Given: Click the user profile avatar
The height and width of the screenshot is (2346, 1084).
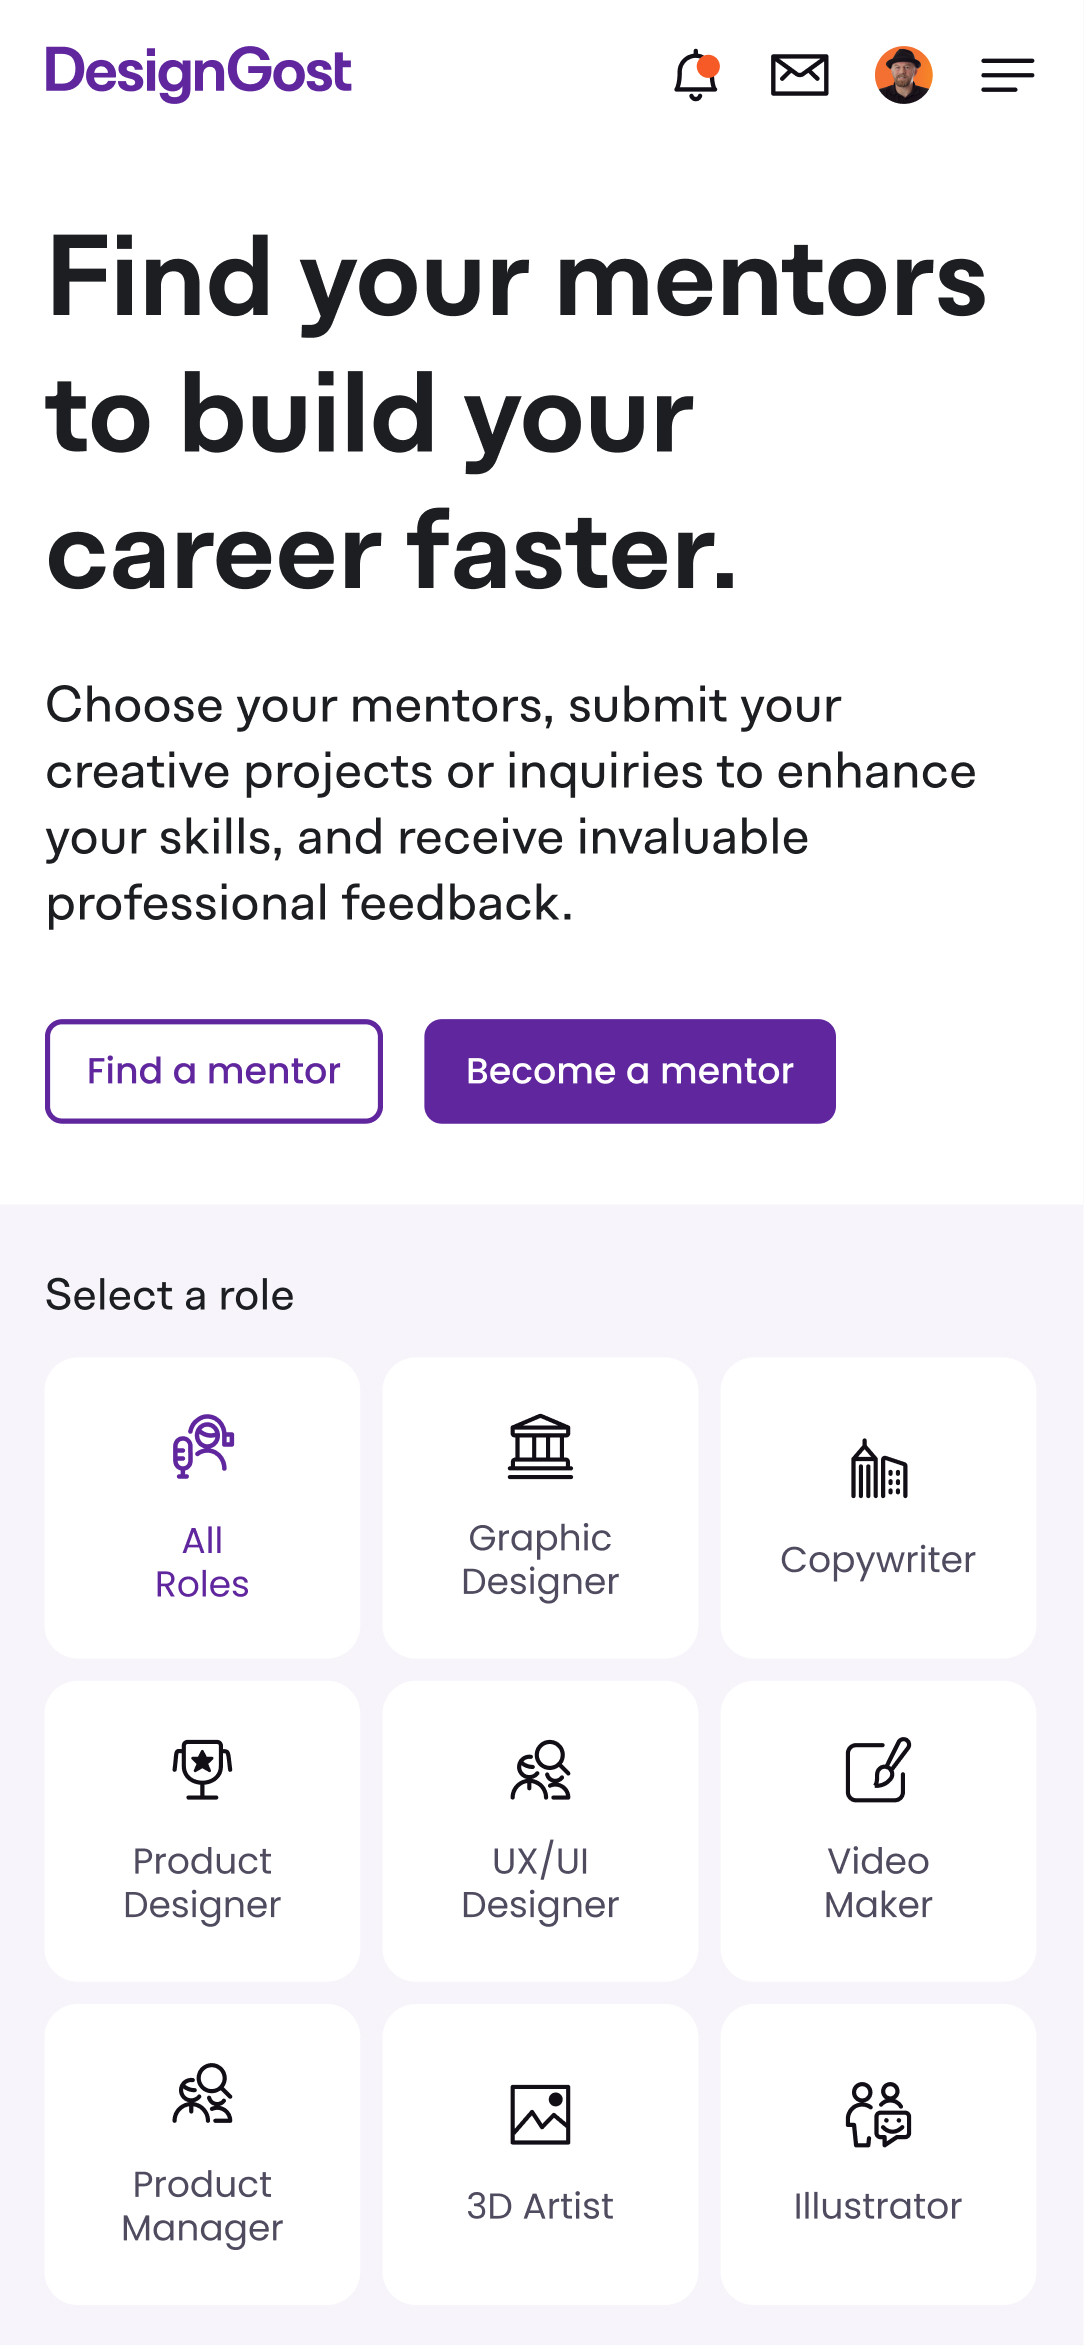Looking at the screenshot, I should [903, 75].
